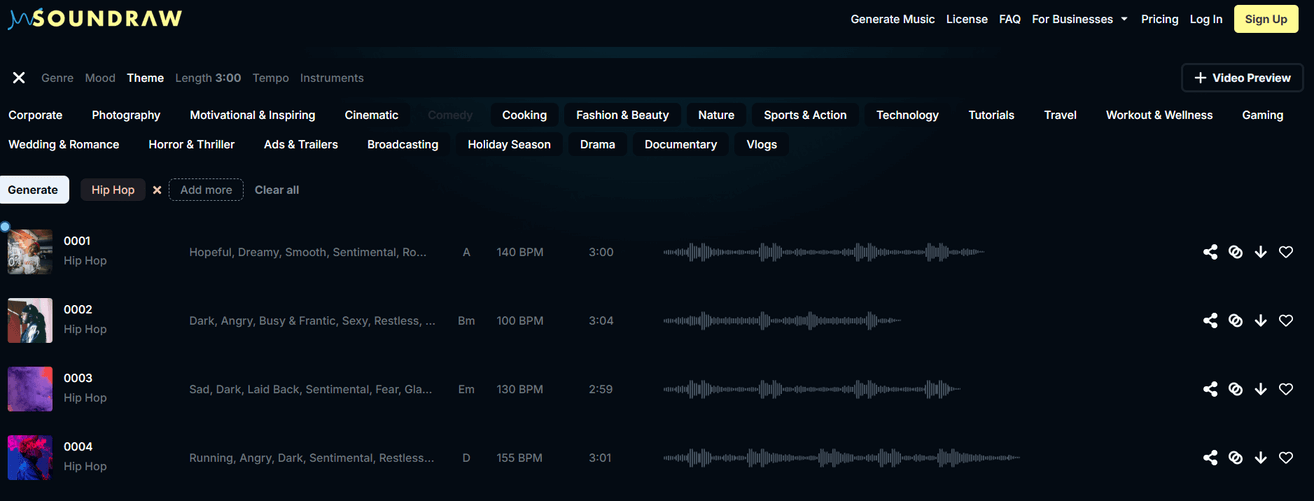Favorite track 0004 with heart icon
This screenshot has height=501, width=1314.
pos(1286,458)
